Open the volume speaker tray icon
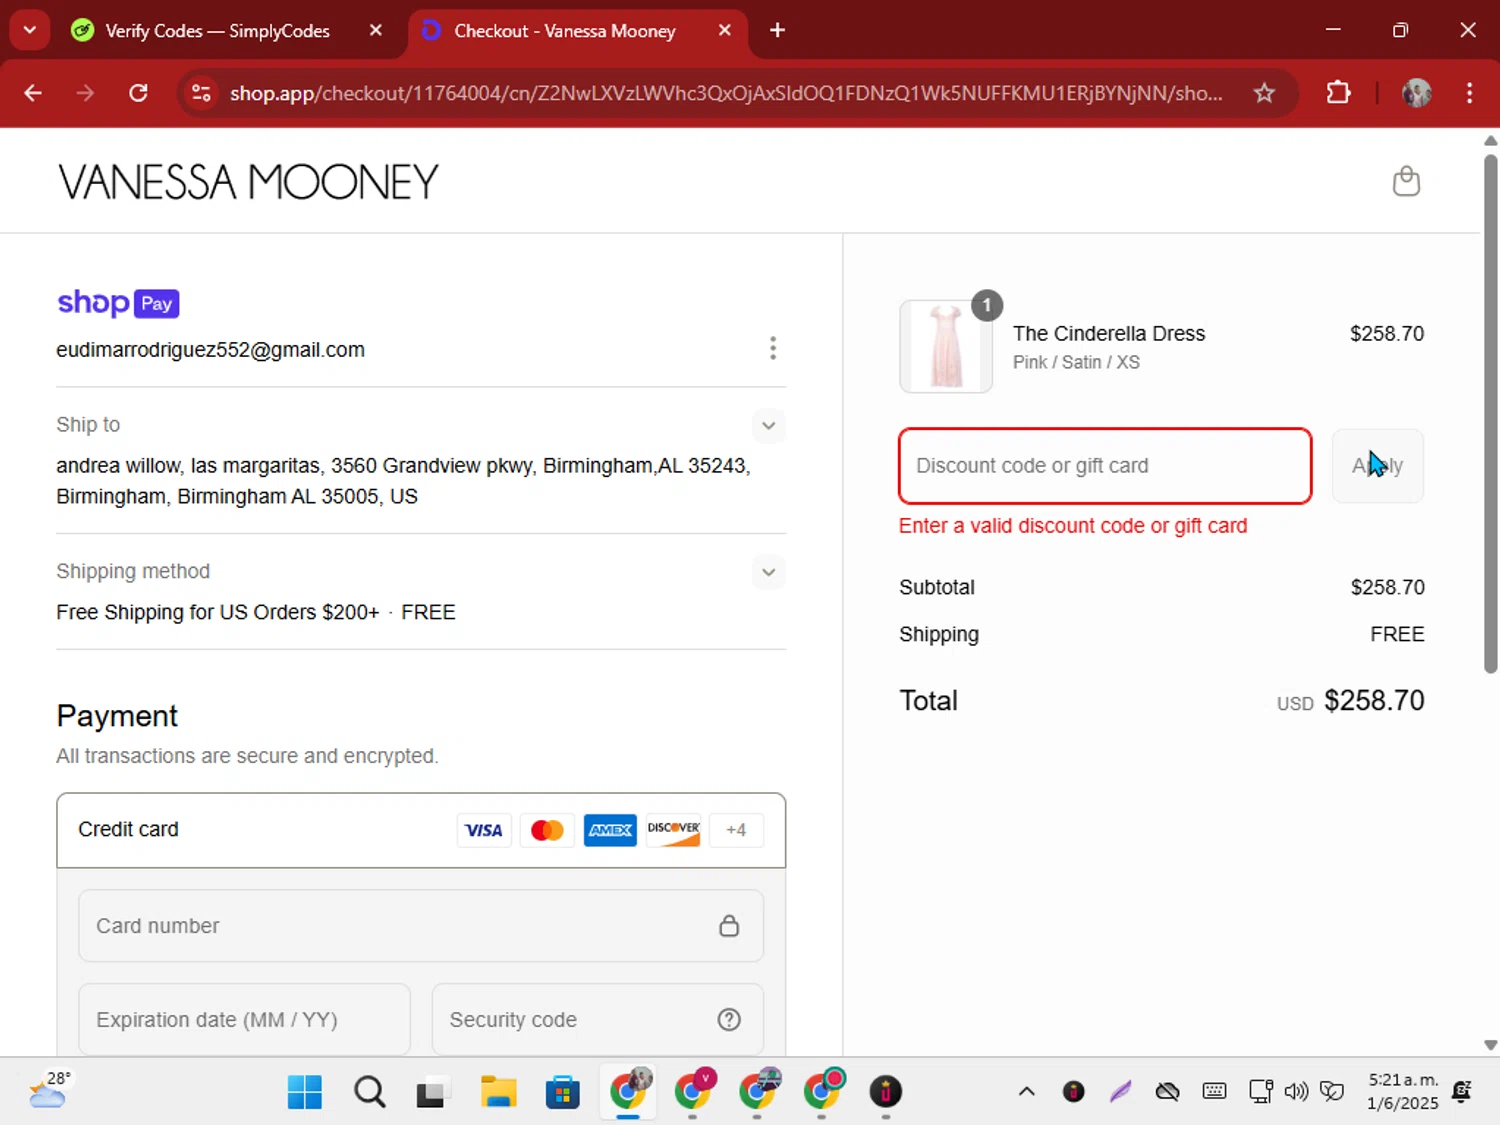Screen dimensions: 1500x1125 pyautogui.click(x=1295, y=1091)
